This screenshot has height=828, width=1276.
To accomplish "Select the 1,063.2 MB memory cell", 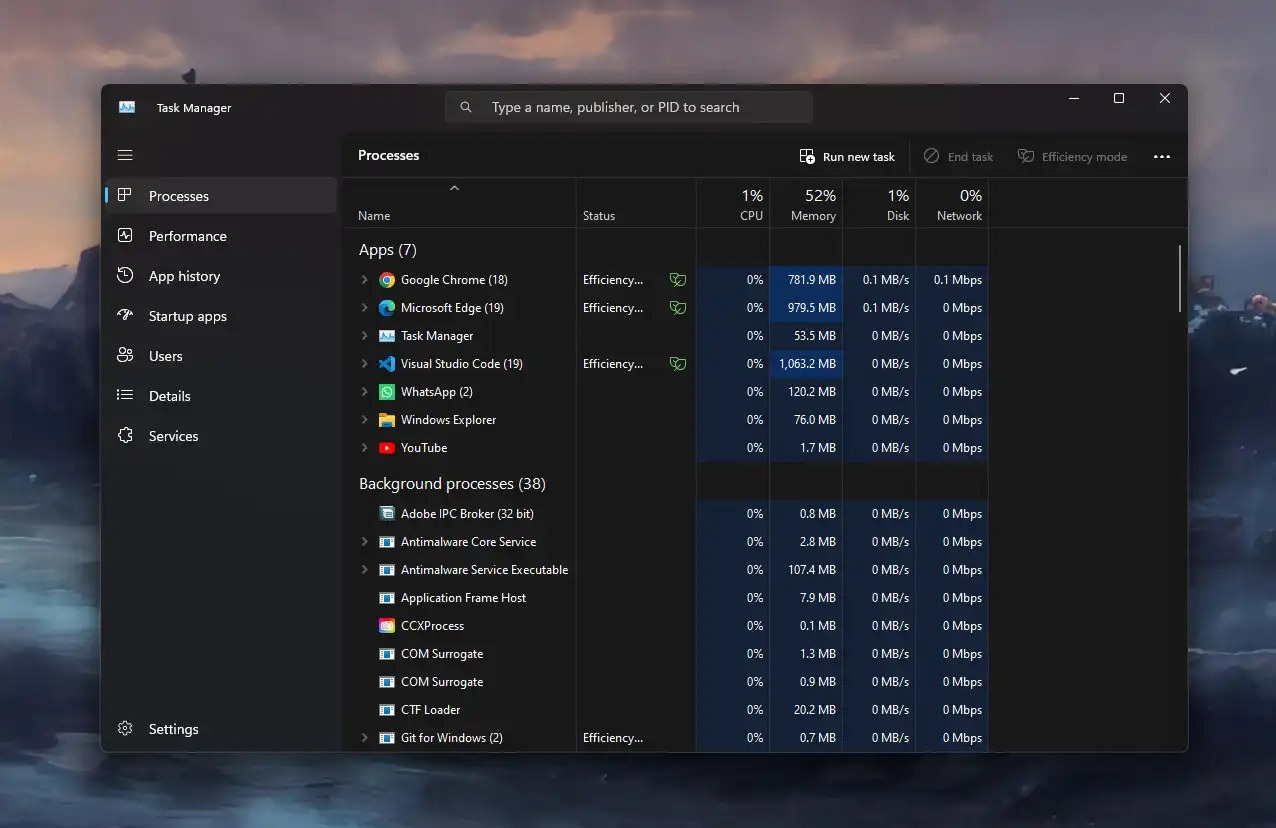I will [806, 364].
